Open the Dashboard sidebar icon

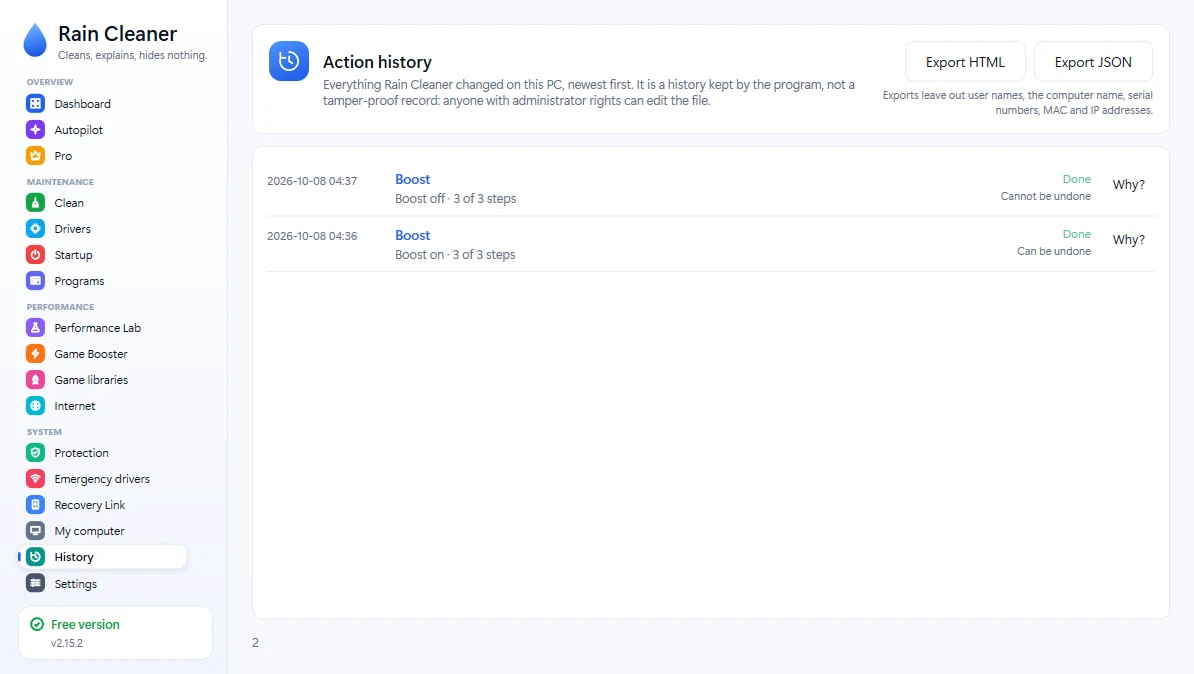(35, 104)
